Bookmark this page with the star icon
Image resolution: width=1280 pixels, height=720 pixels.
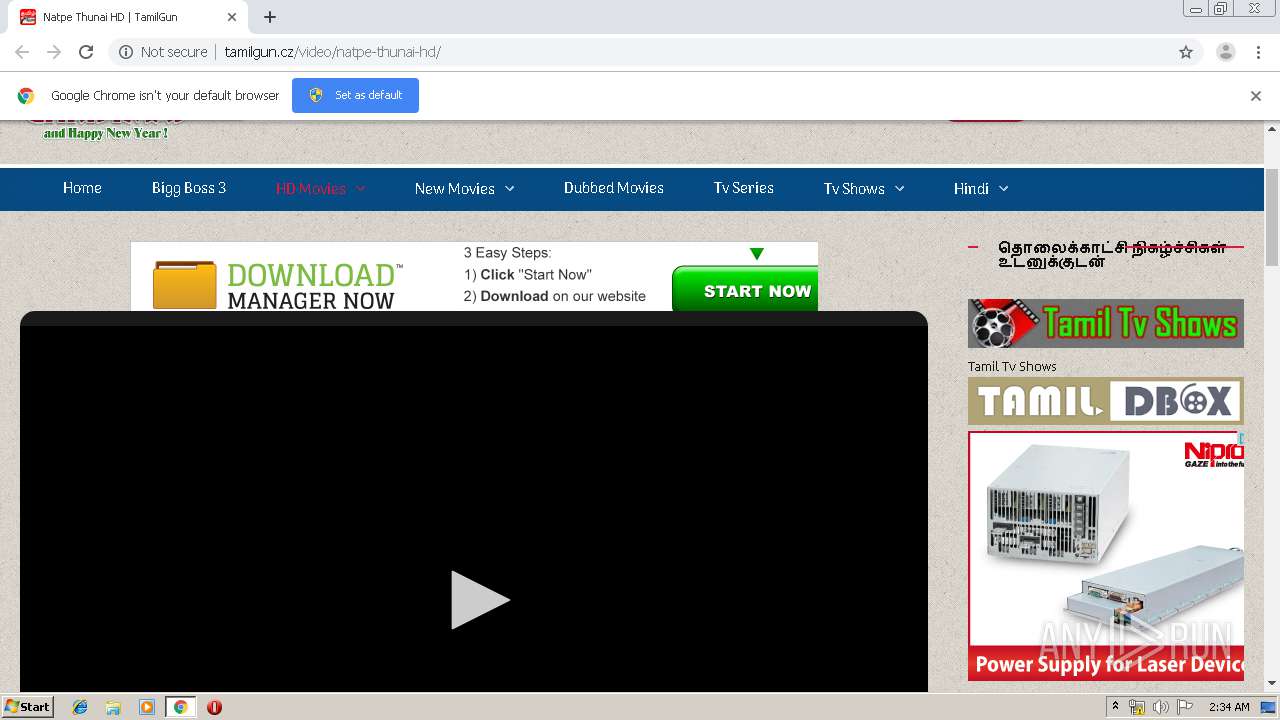coord(1186,52)
